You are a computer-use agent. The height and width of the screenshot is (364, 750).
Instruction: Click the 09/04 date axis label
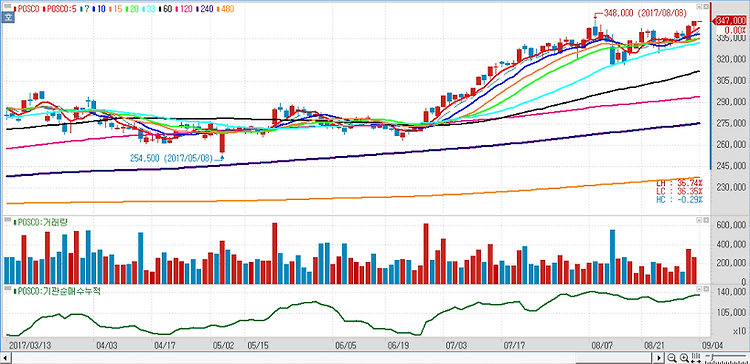(x=712, y=344)
